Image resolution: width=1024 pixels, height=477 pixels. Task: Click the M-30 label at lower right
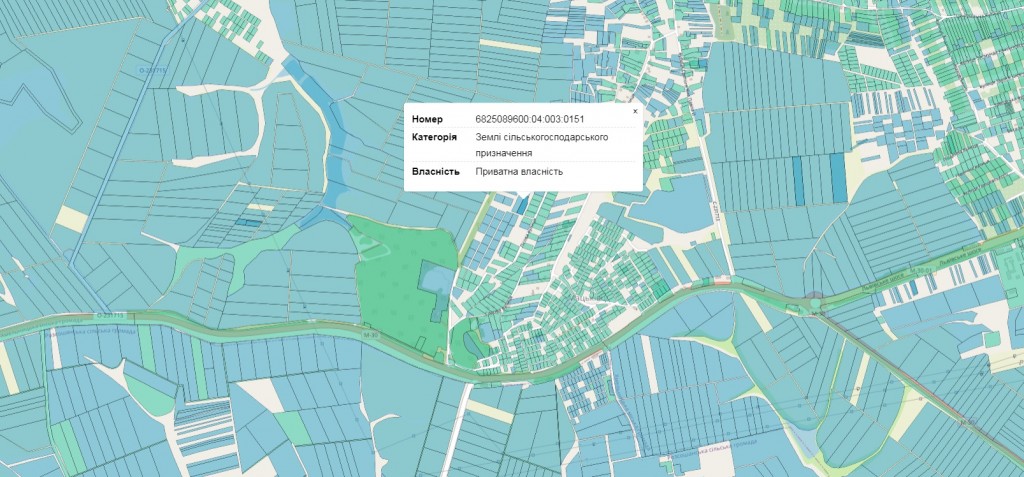(966, 424)
